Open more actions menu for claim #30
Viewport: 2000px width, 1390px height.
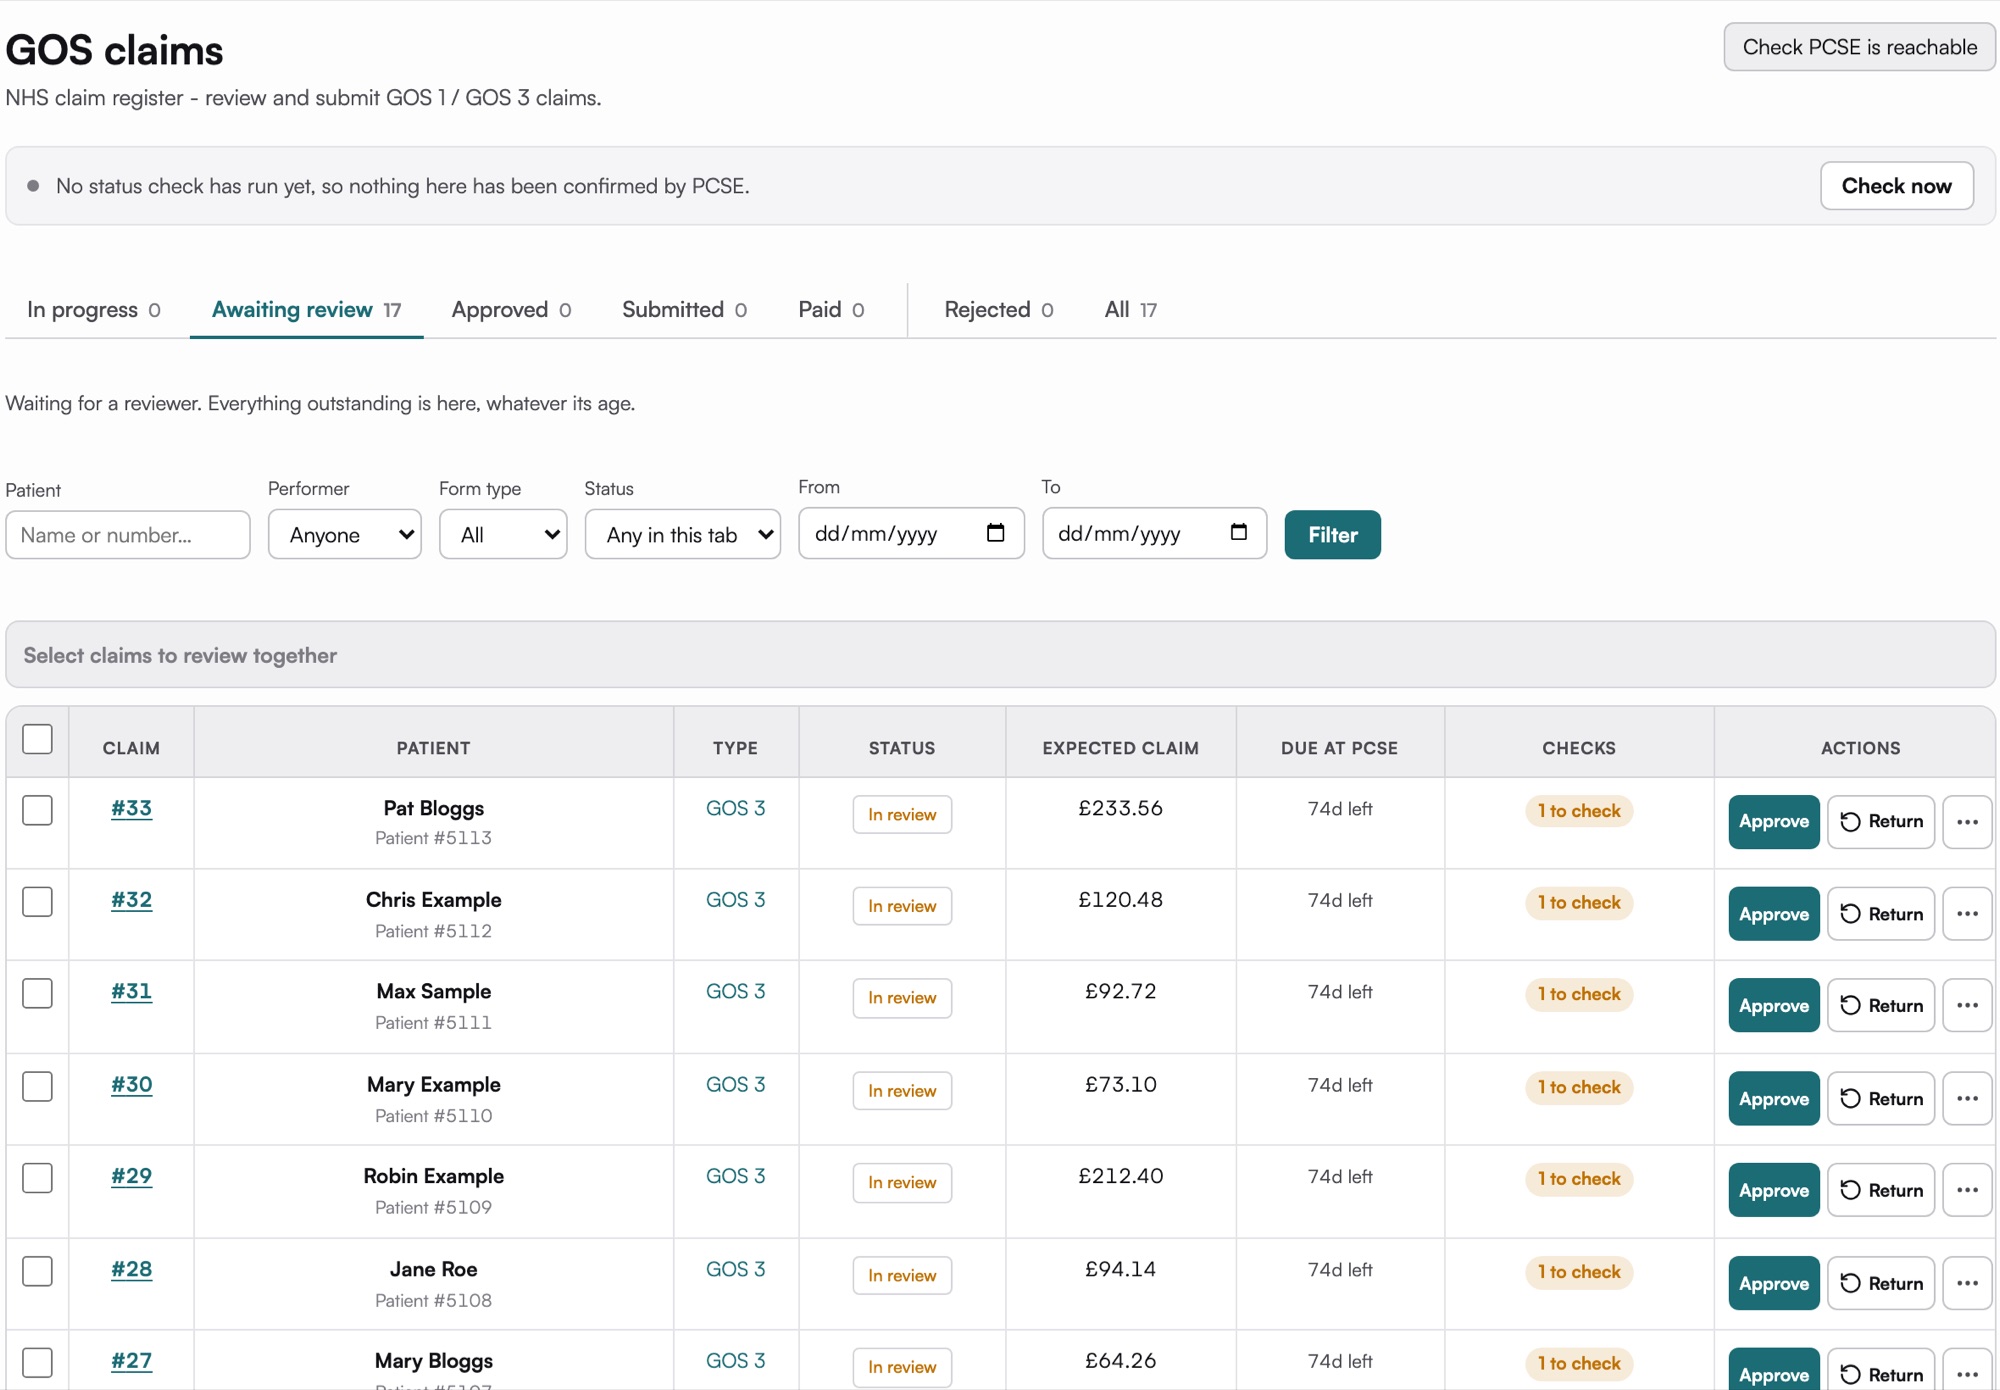1967,1099
